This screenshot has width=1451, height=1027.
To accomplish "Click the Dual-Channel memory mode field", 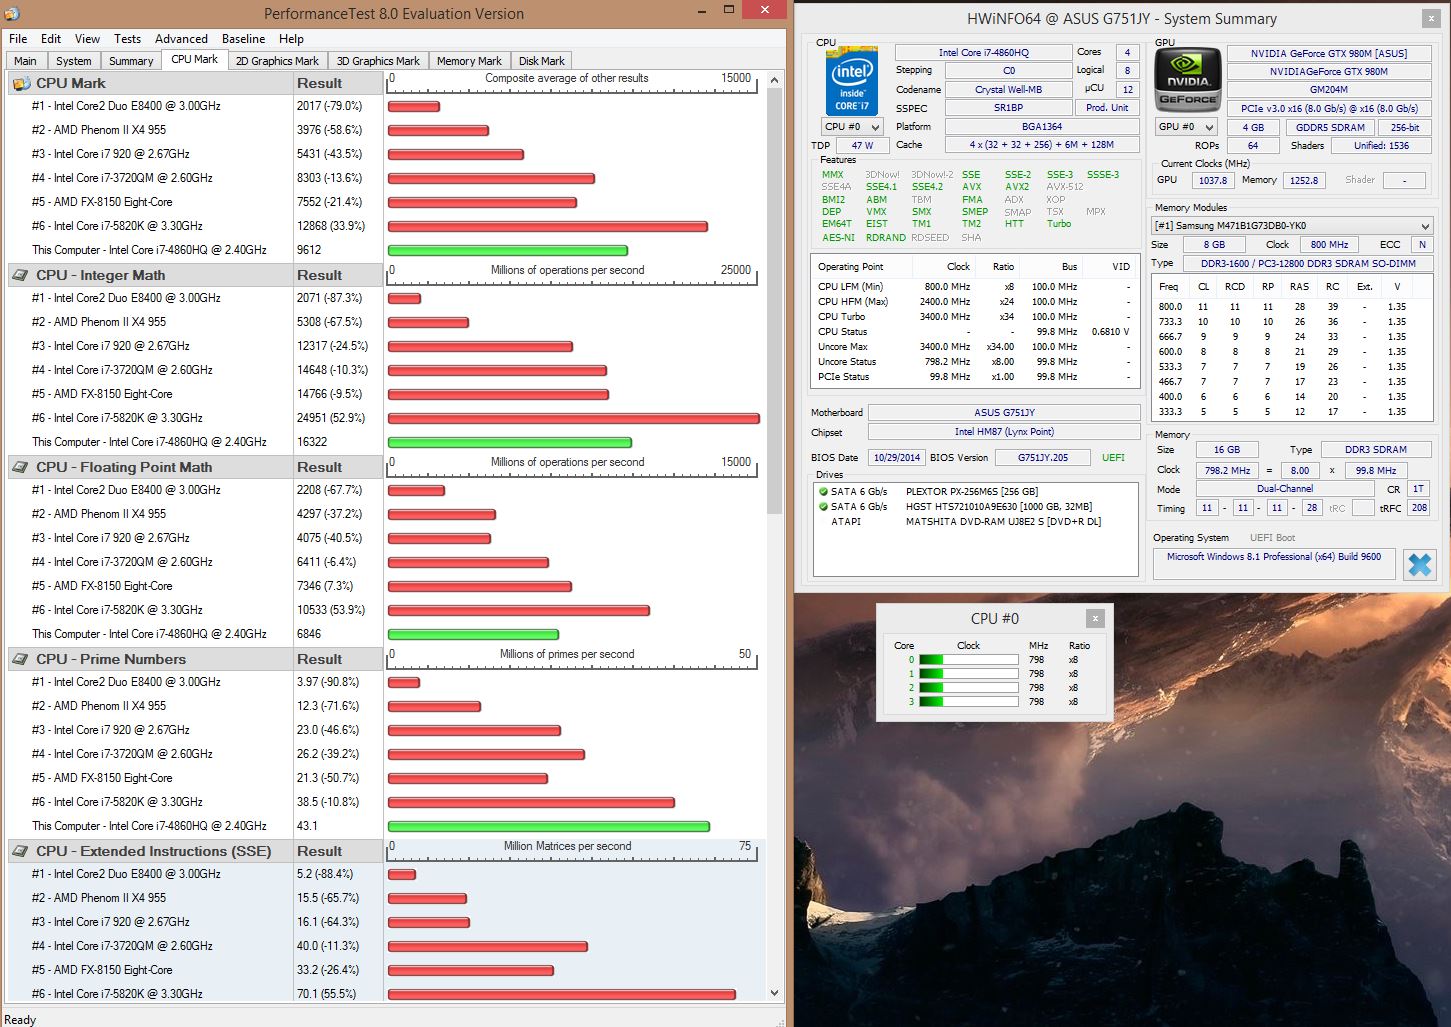I will tap(1285, 489).
